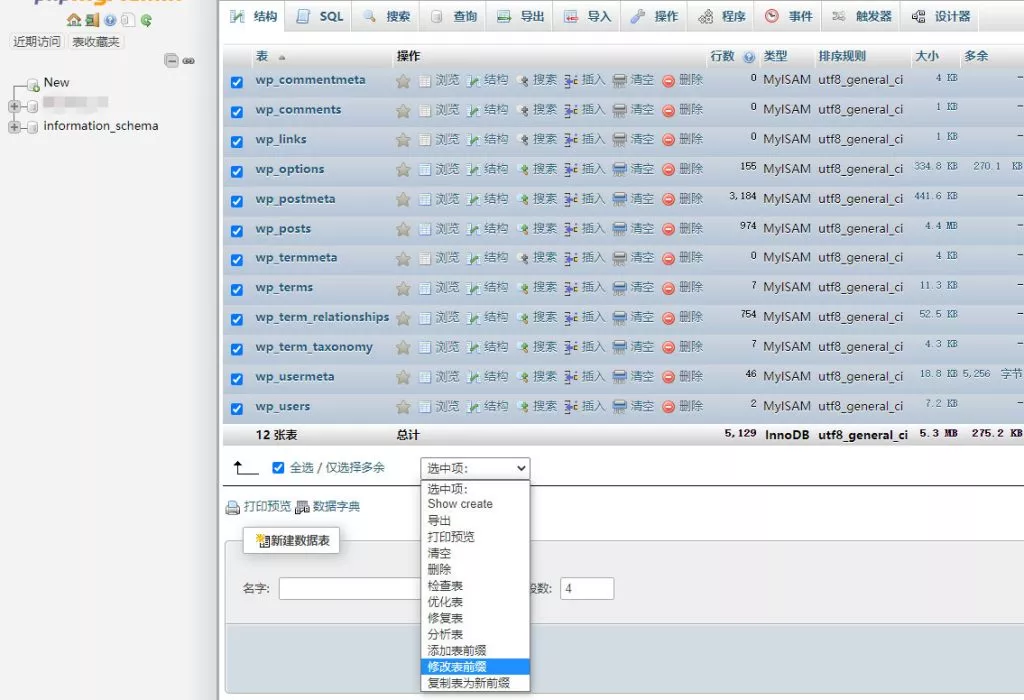Open the blue help question icon
Screen dimensions: 1024x700
click(x=110, y=20)
